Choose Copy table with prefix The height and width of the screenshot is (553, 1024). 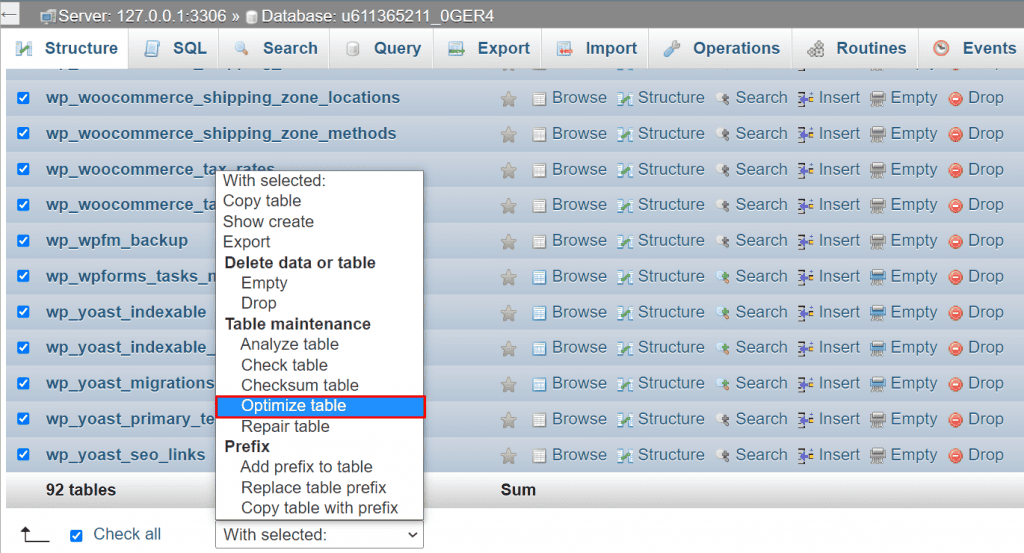pos(319,509)
